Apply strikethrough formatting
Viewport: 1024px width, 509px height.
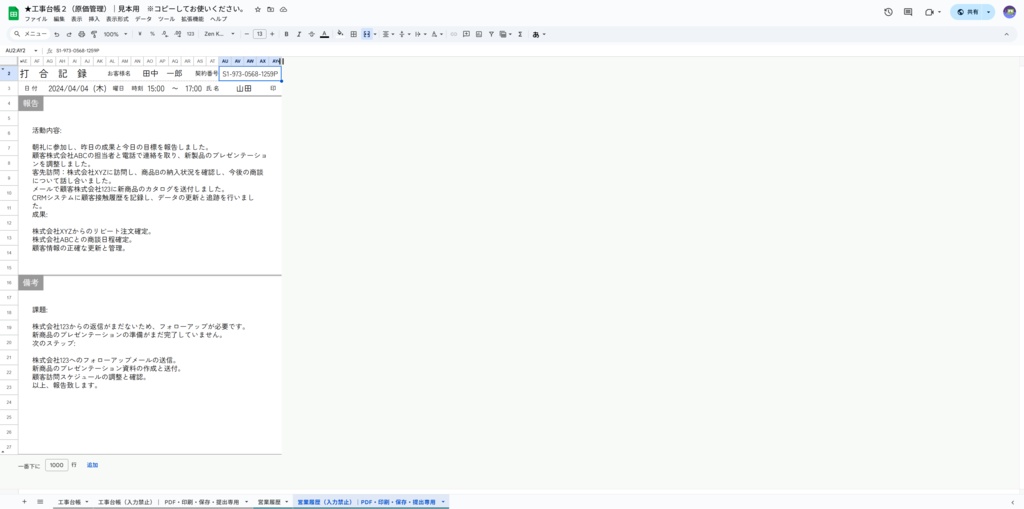(312, 34)
